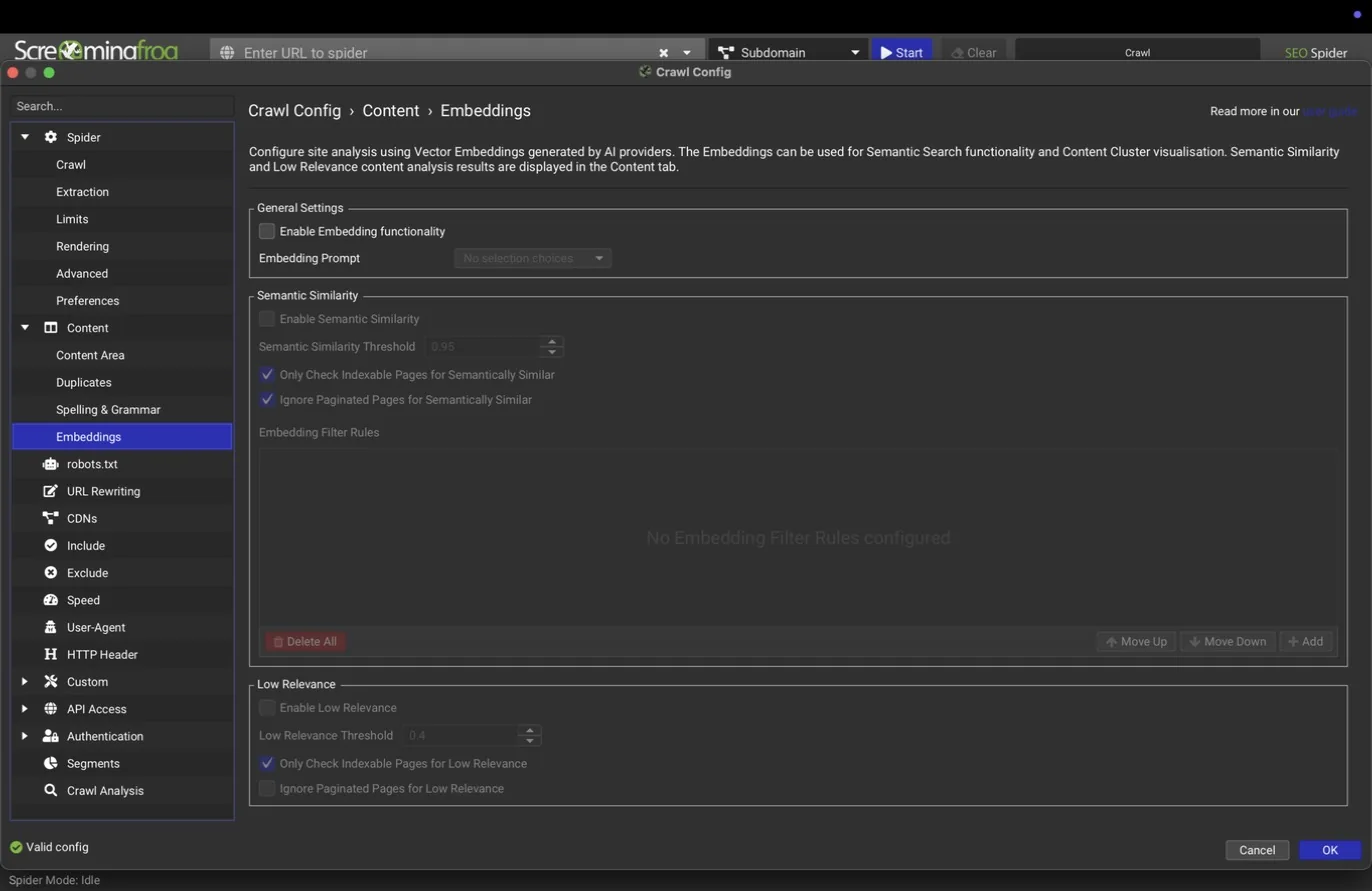Toggle Only Check Indexable Pages for Semantically Similar
Image resolution: width=1372 pixels, height=891 pixels.
[x=267, y=375]
